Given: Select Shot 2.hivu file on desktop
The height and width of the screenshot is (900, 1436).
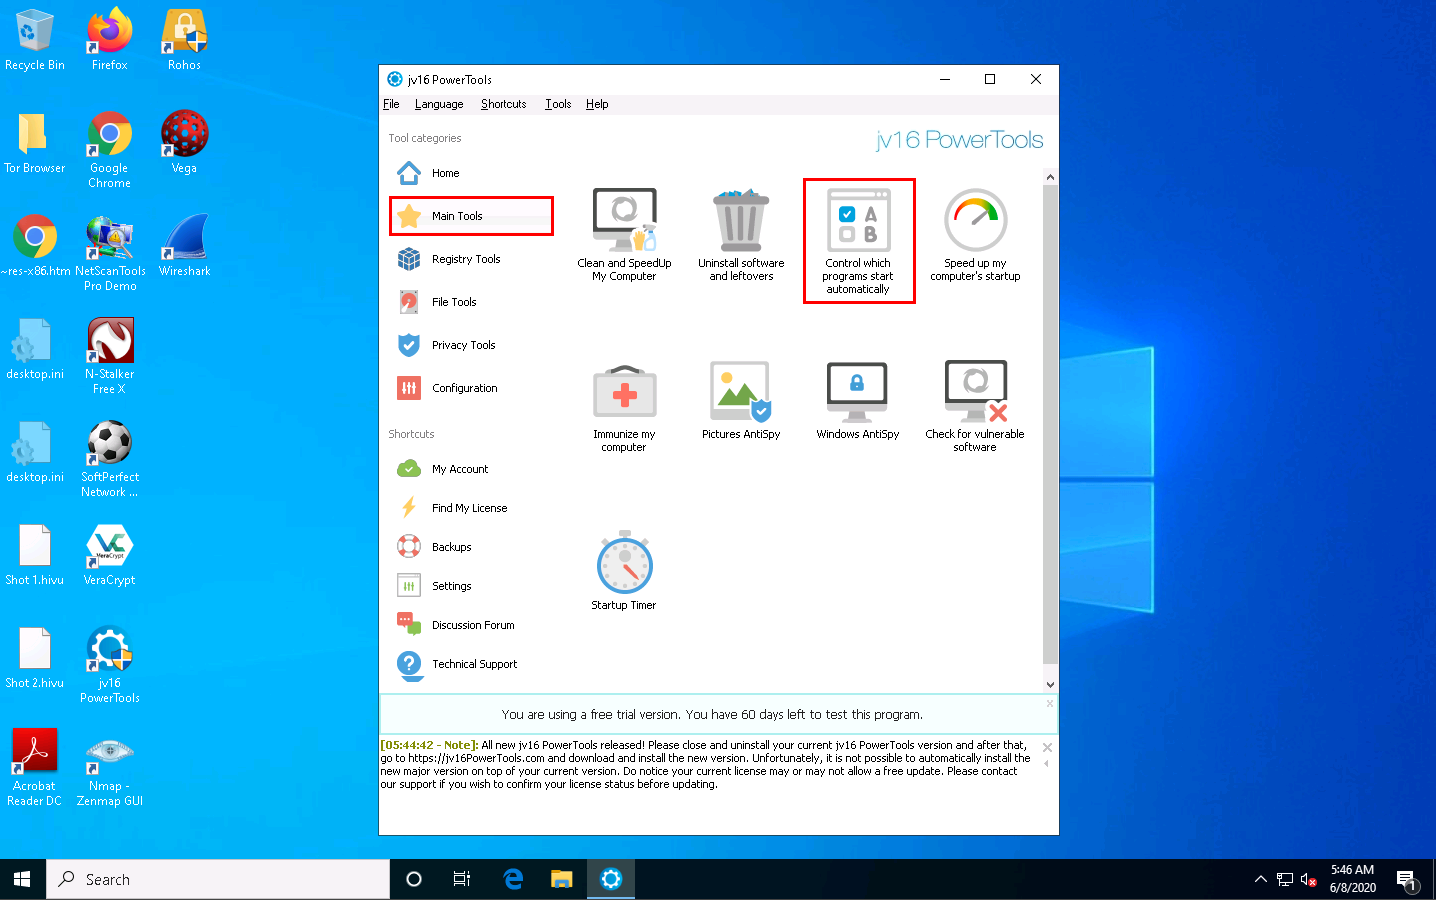Looking at the screenshot, I should coord(35,658).
